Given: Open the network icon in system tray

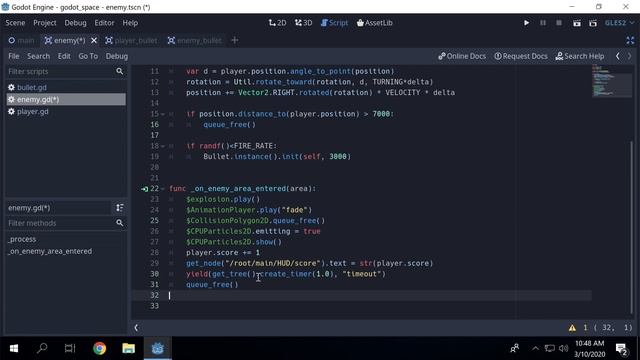Looking at the screenshot, I should (x=549, y=349).
